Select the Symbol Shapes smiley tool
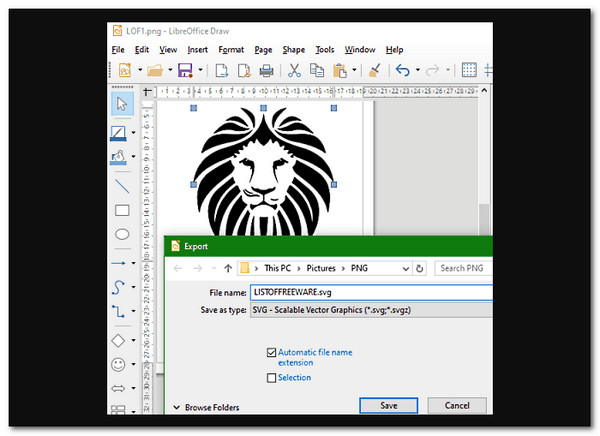 pos(118,364)
